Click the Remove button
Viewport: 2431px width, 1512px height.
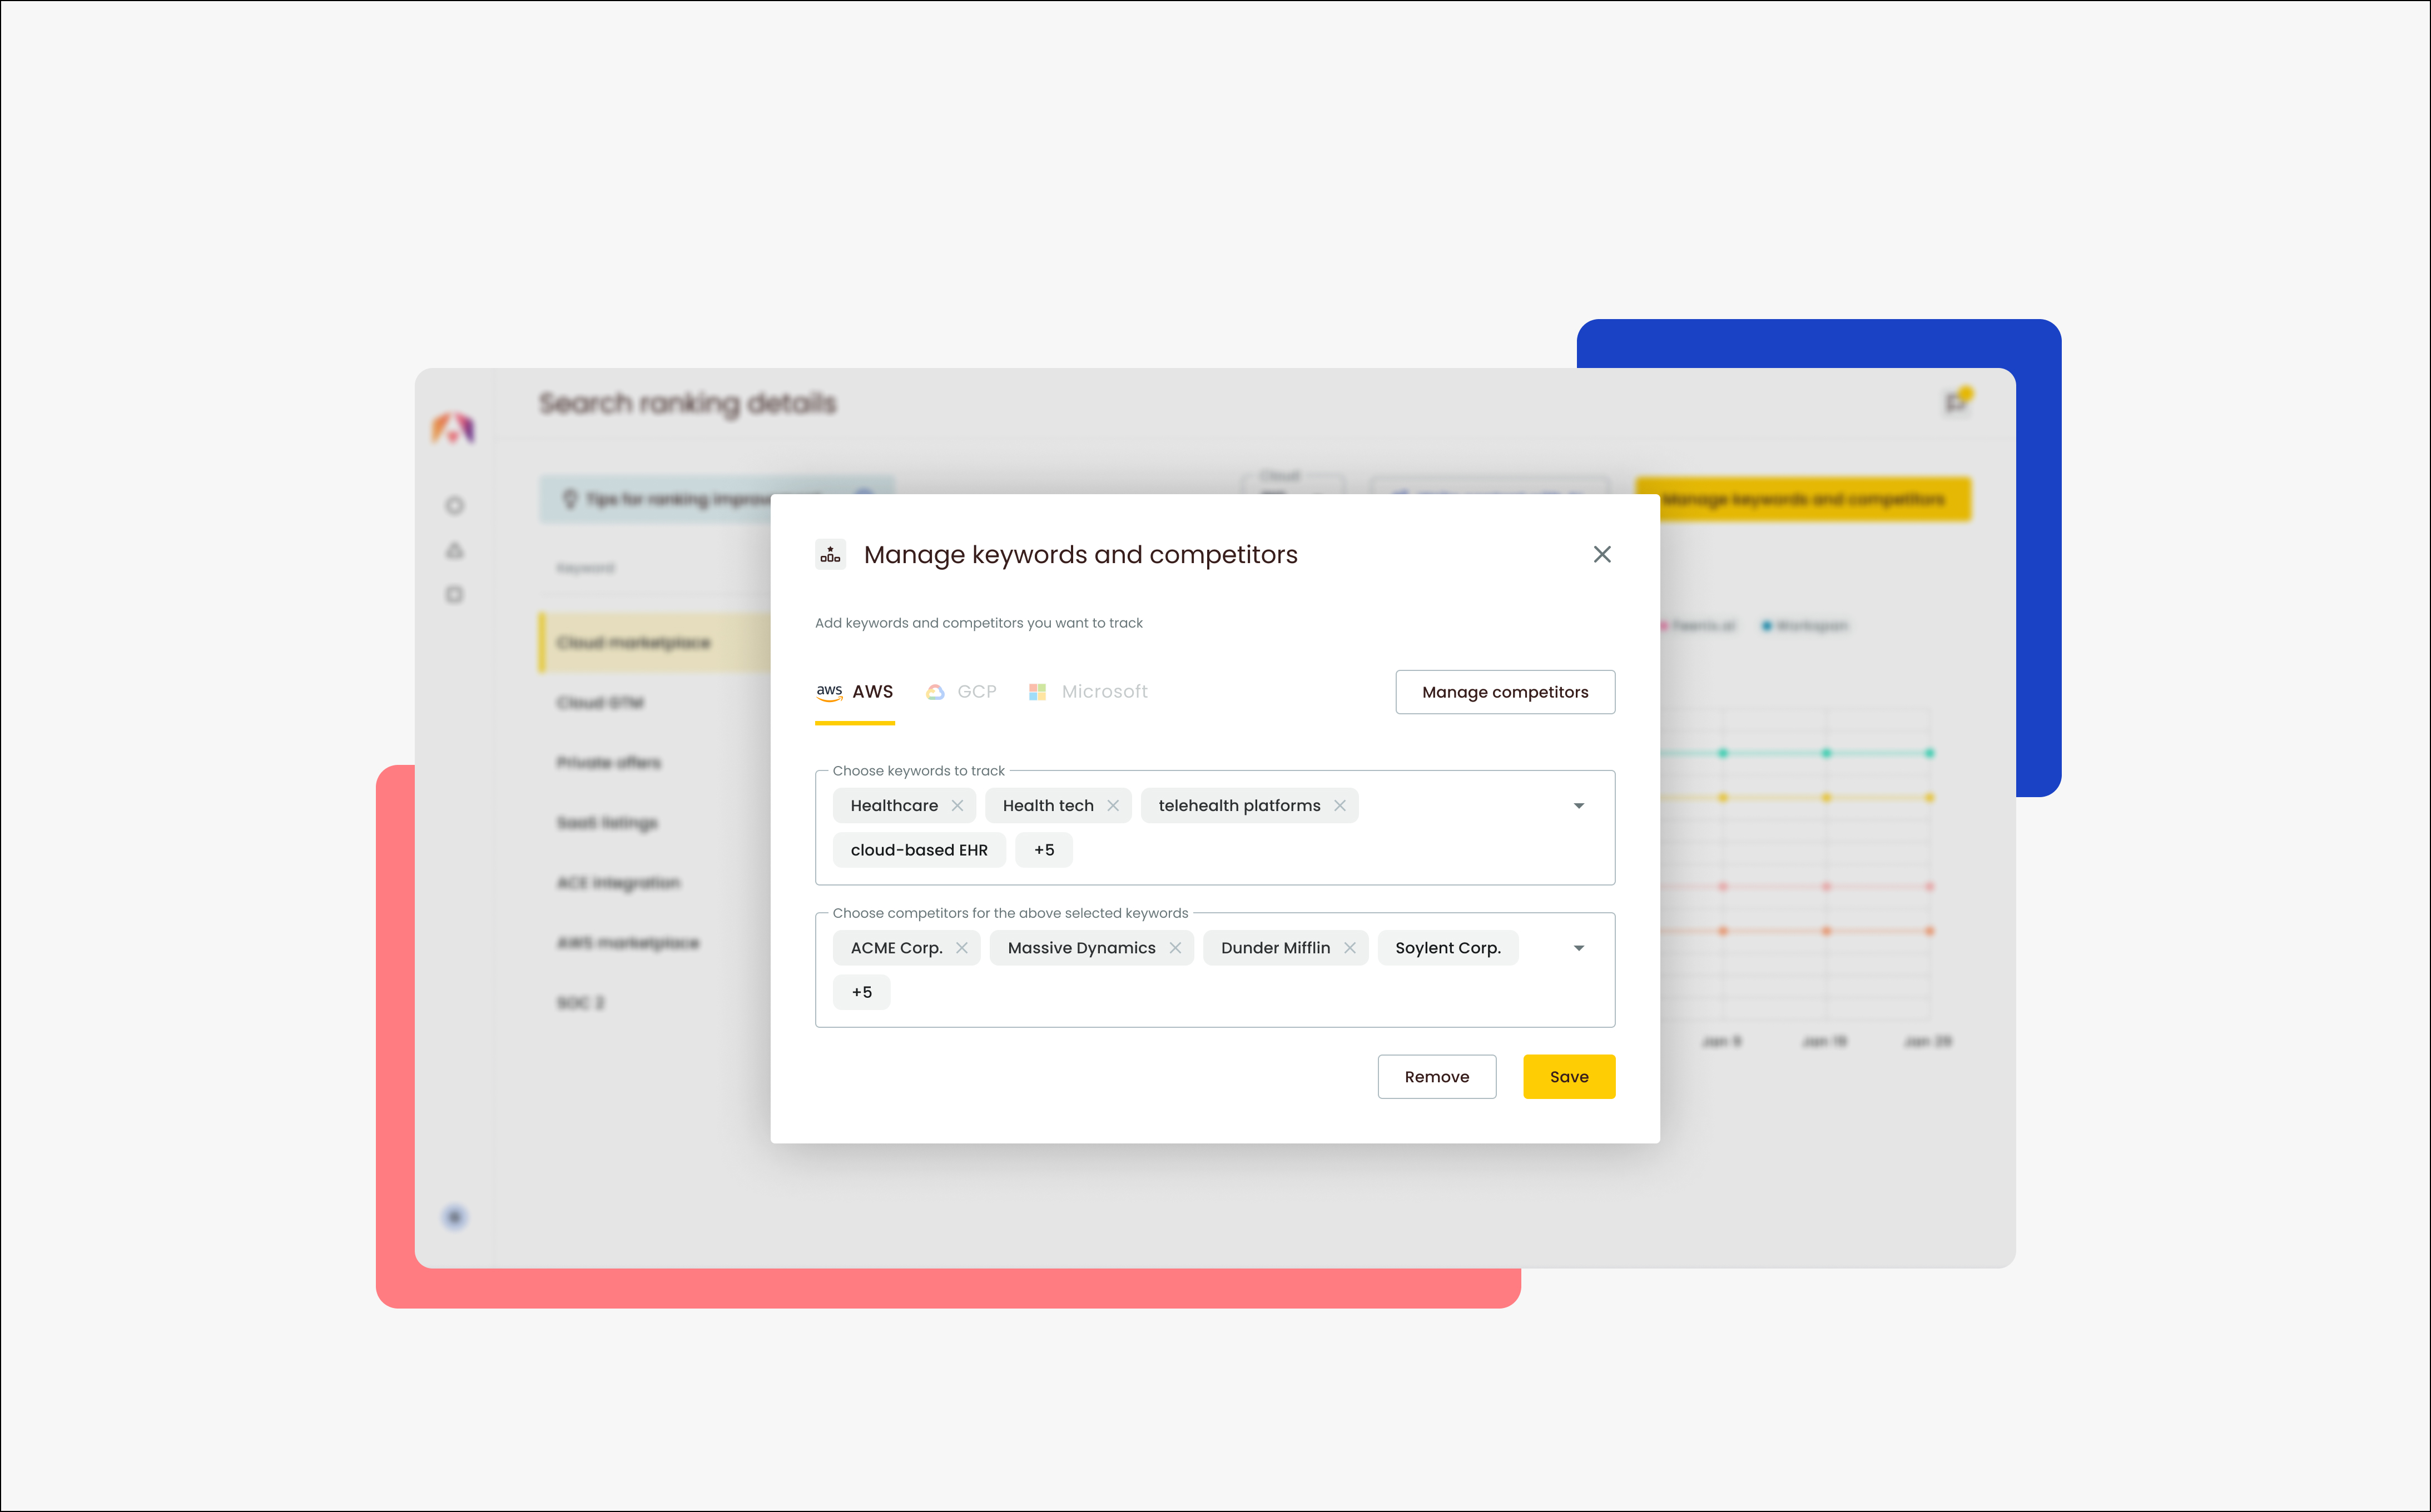point(1436,1077)
